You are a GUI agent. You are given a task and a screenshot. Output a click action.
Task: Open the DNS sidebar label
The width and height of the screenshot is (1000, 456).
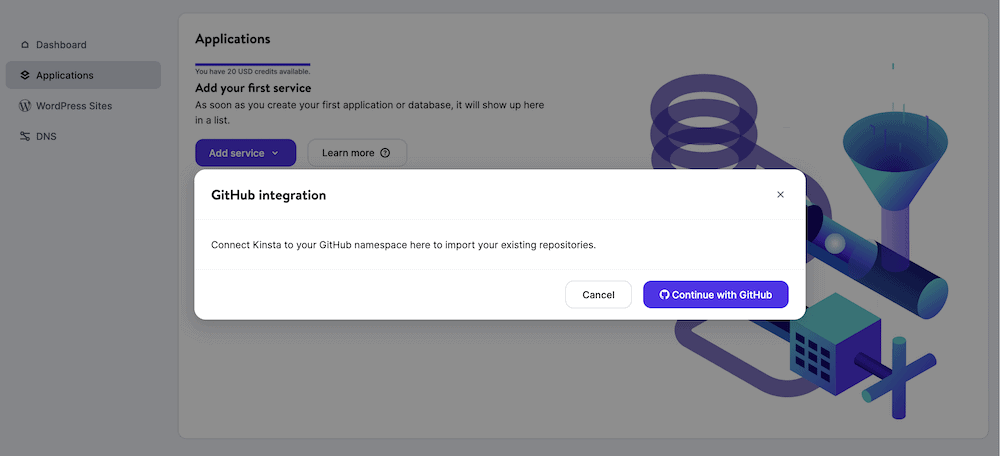pyautogui.click(x=46, y=136)
